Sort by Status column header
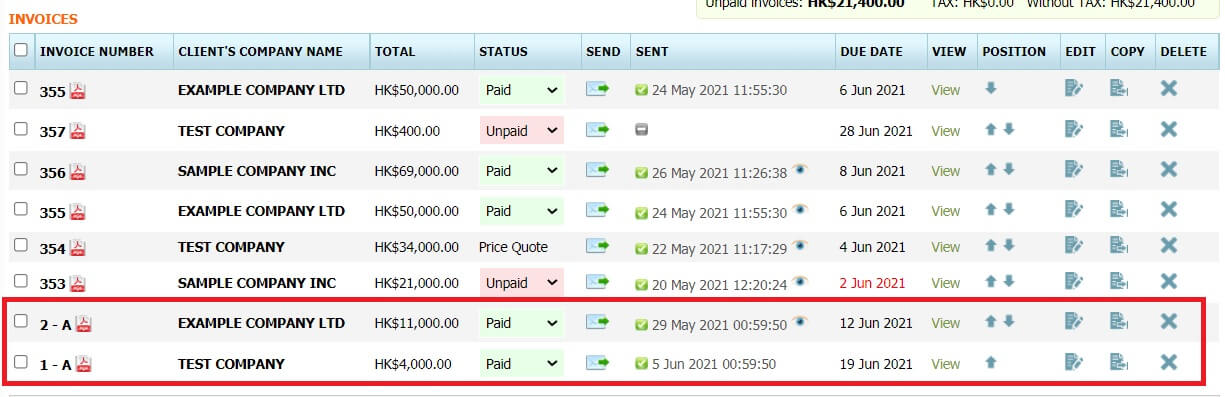This screenshot has height=397, width=1225. pyautogui.click(x=503, y=51)
